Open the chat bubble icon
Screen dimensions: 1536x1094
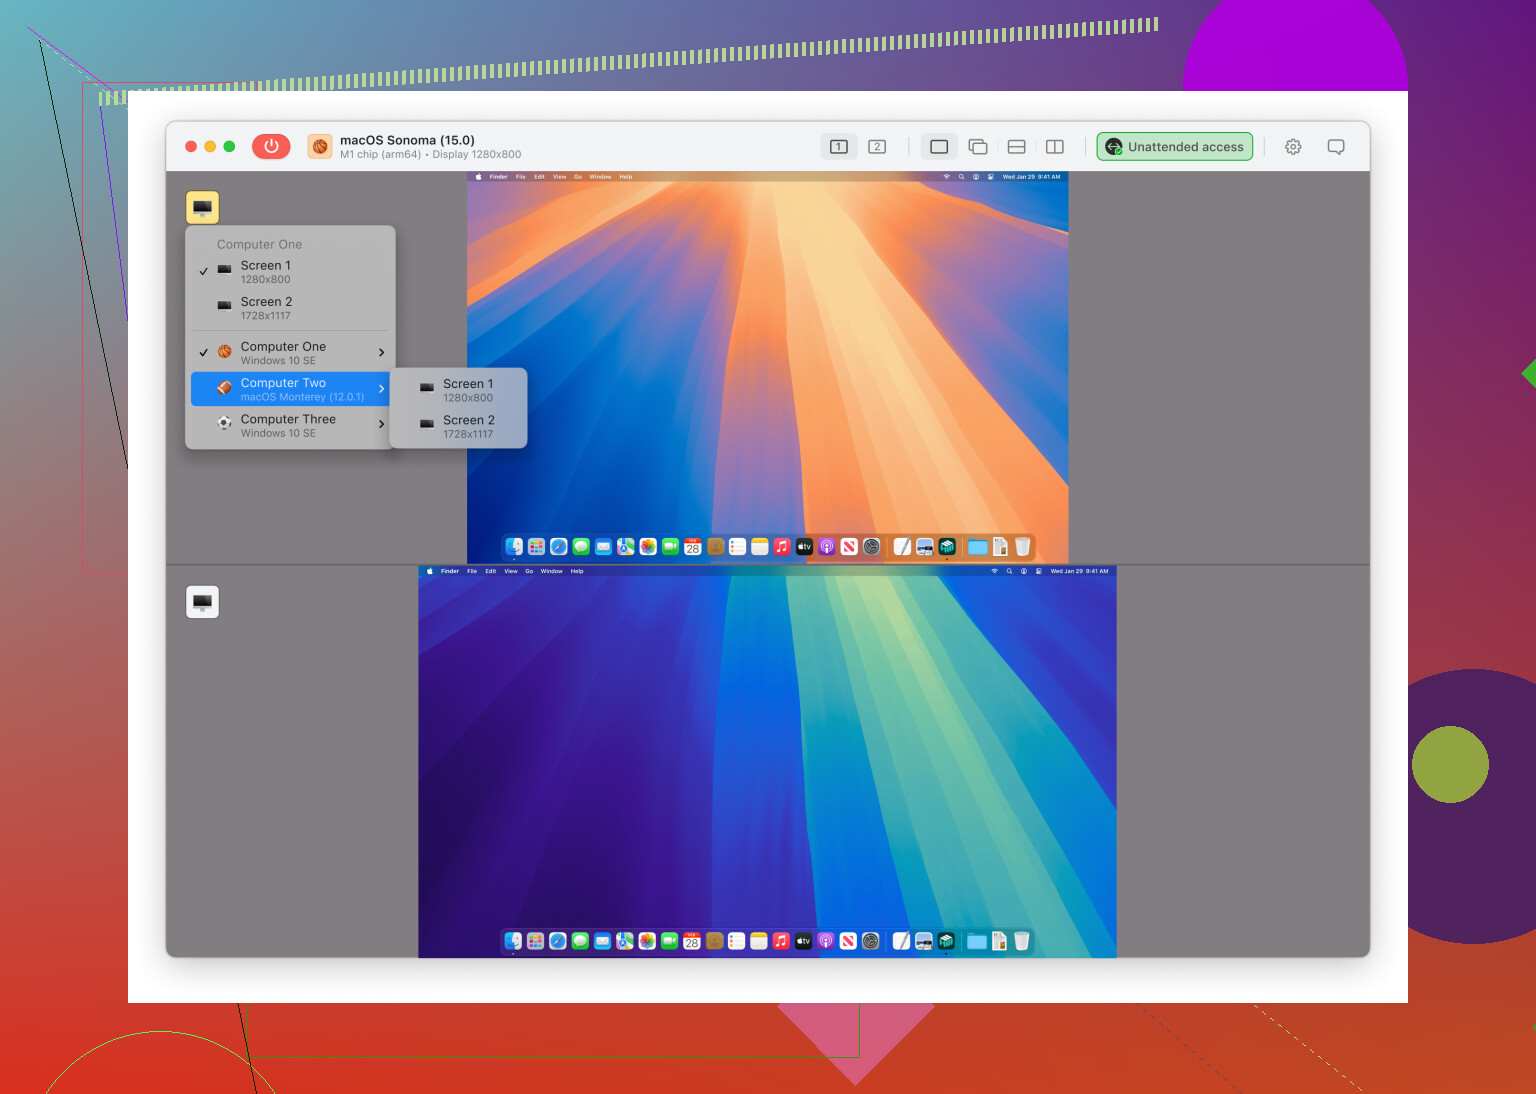(1336, 147)
